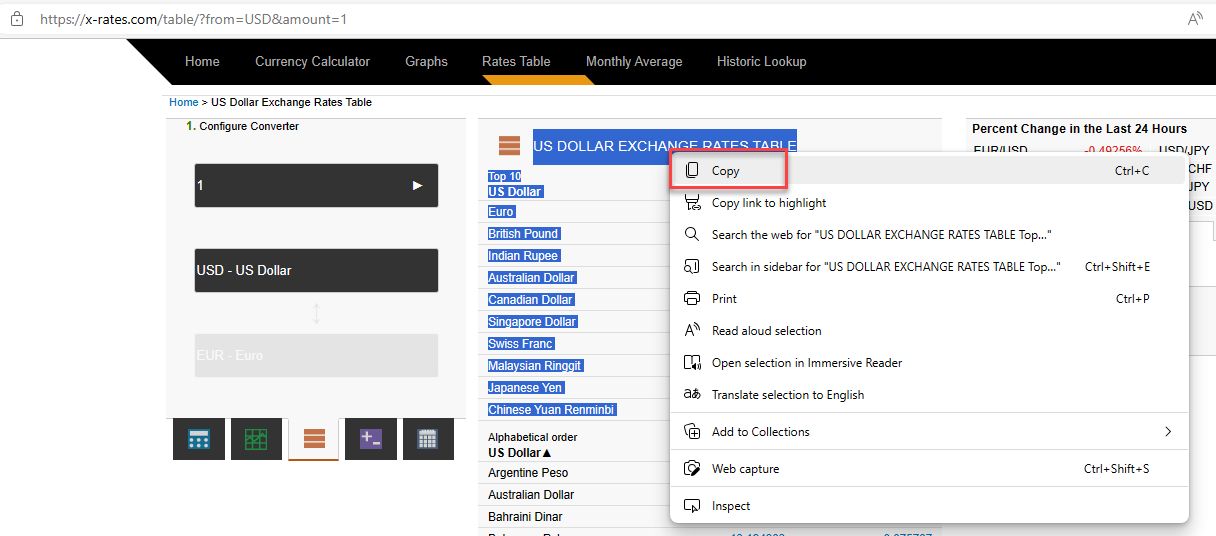Choose Copy from the context menu

929,171
